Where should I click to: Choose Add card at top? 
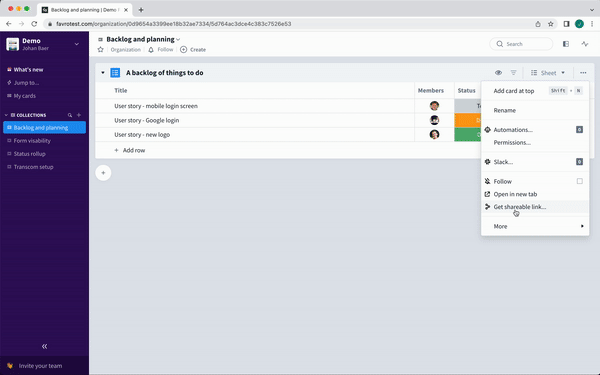pos(535,91)
